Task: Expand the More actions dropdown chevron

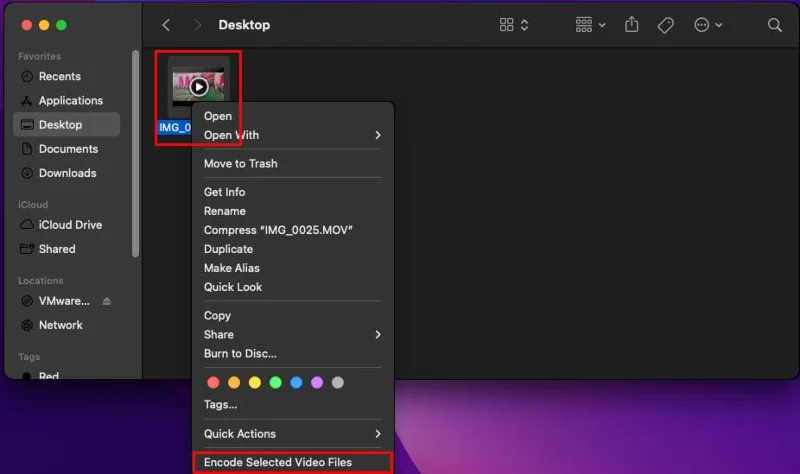Action: pos(718,25)
